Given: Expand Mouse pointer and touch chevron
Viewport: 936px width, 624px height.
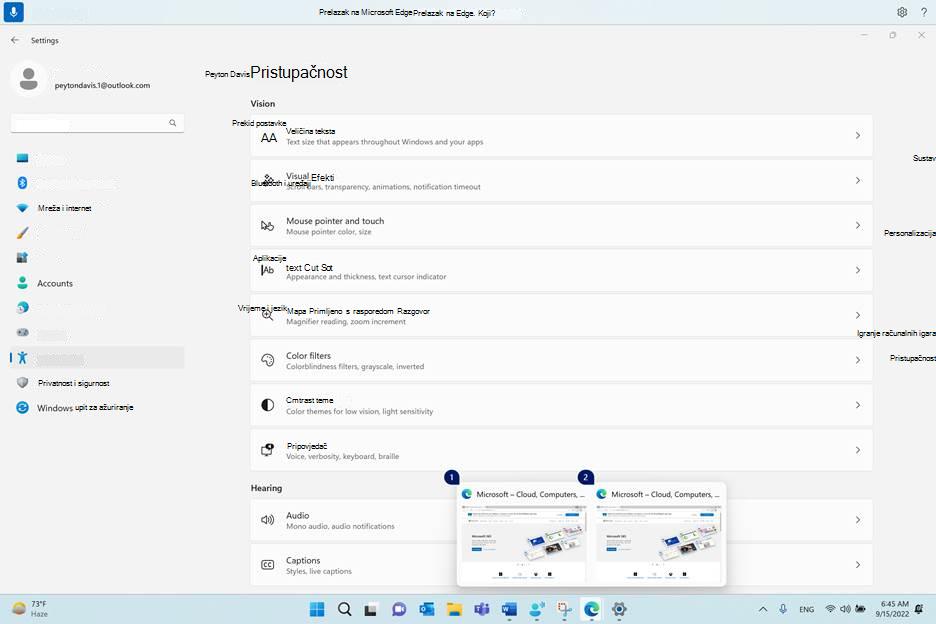Looking at the screenshot, I should (x=858, y=225).
